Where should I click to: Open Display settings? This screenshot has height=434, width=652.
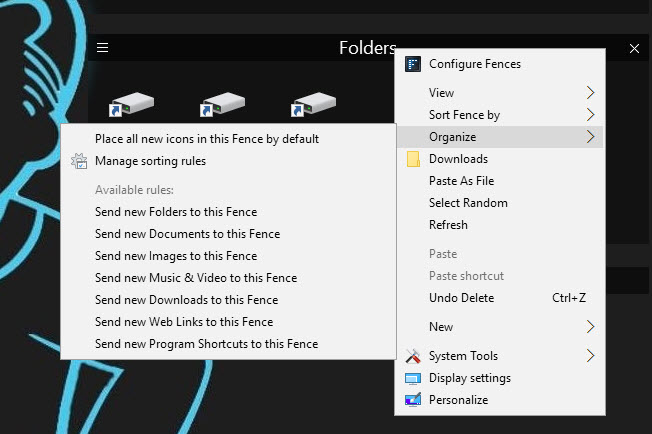click(x=500, y=378)
